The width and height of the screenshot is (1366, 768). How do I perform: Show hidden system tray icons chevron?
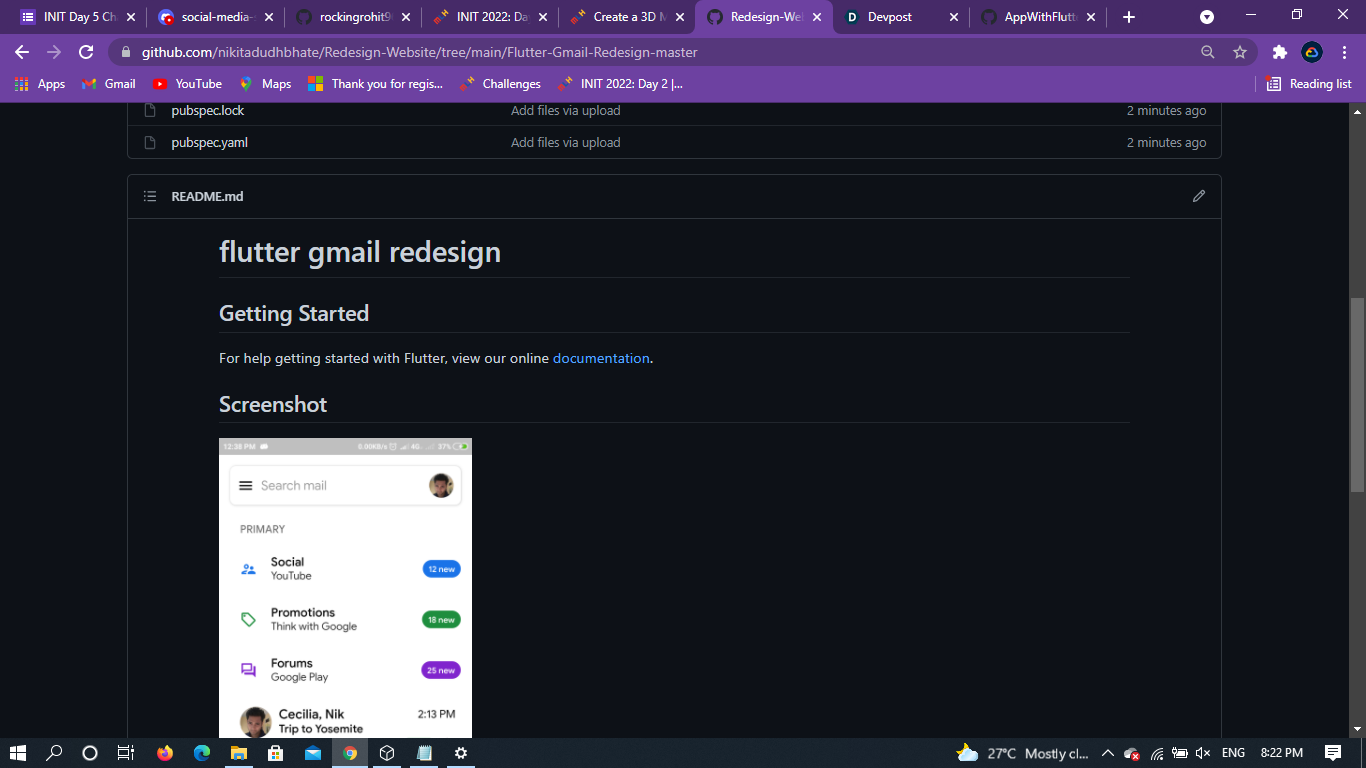[1107, 753]
